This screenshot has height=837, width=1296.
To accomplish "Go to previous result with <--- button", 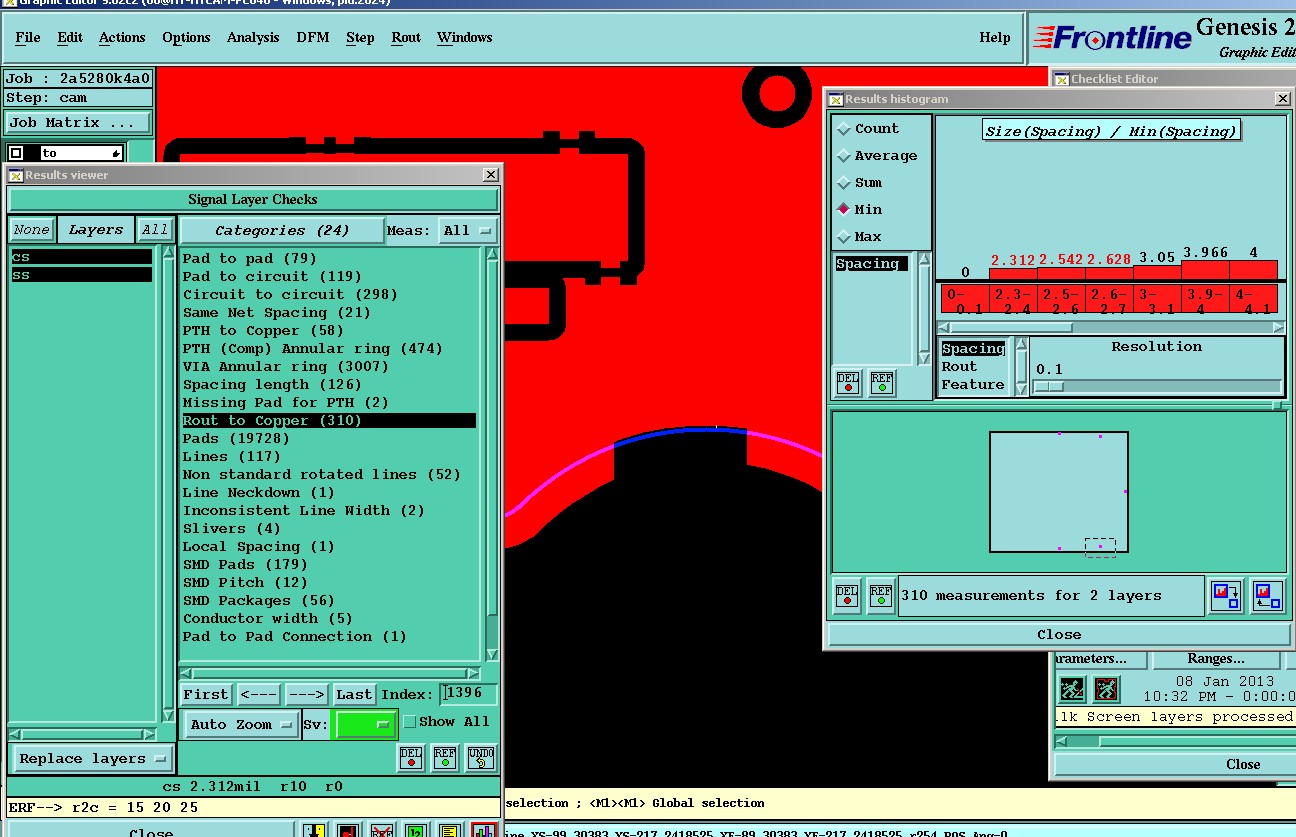I will point(260,694).
